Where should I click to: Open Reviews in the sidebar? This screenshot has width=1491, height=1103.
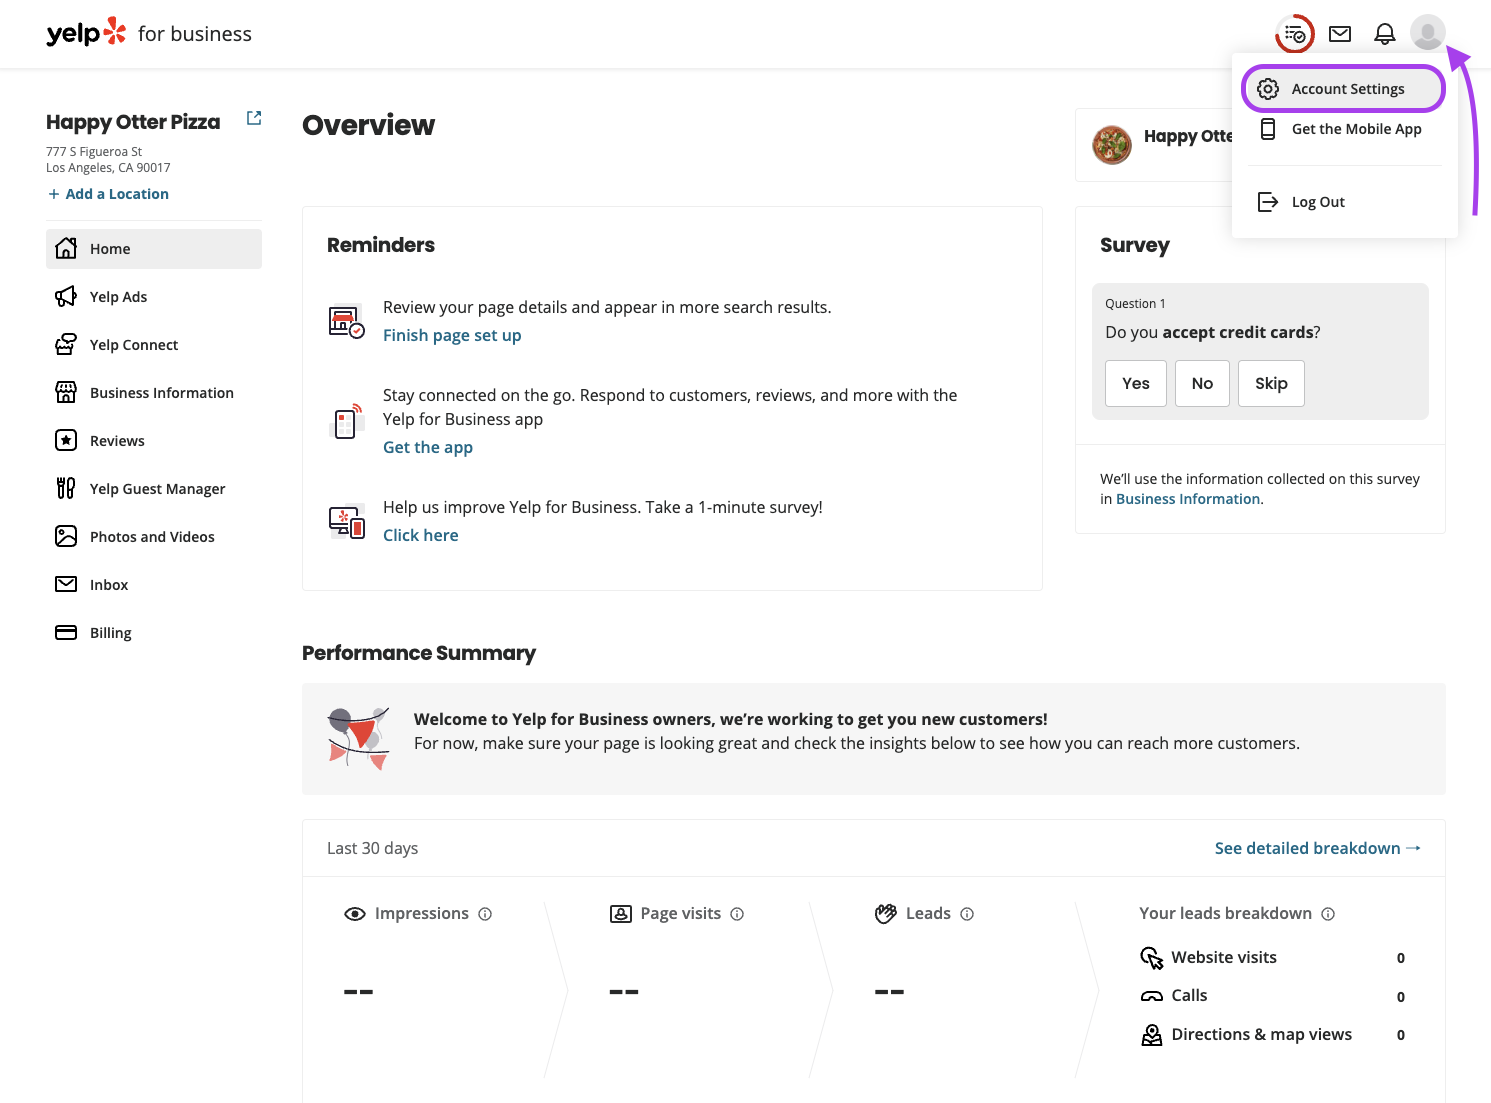[154, 441]
